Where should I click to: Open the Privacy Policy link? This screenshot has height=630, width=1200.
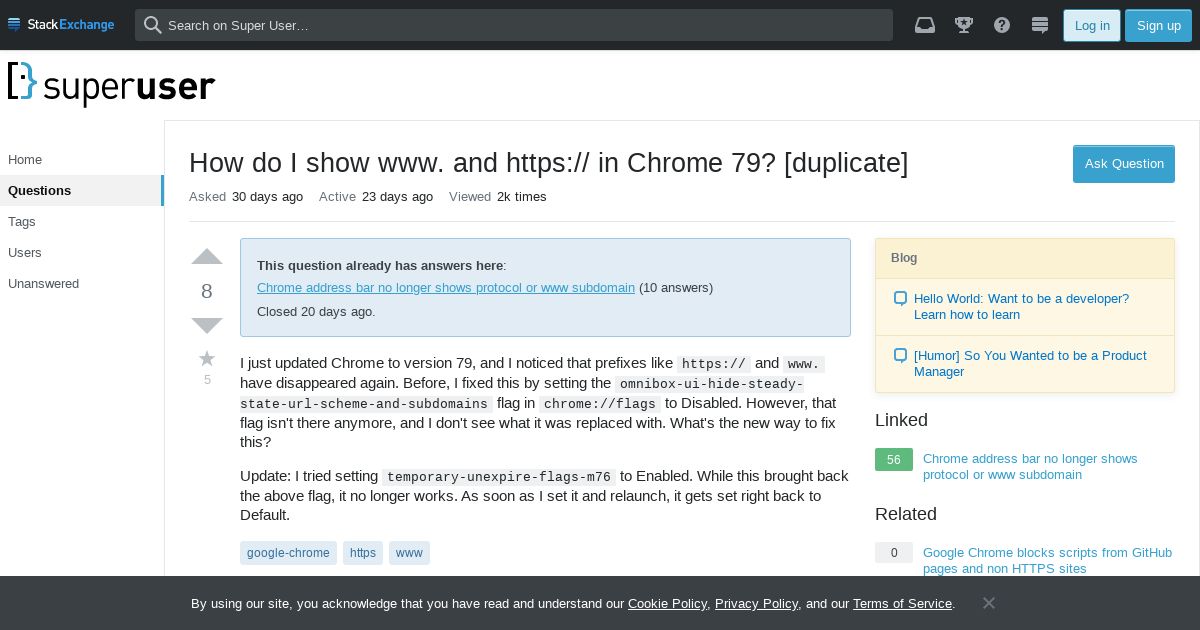tap(756, 604)
